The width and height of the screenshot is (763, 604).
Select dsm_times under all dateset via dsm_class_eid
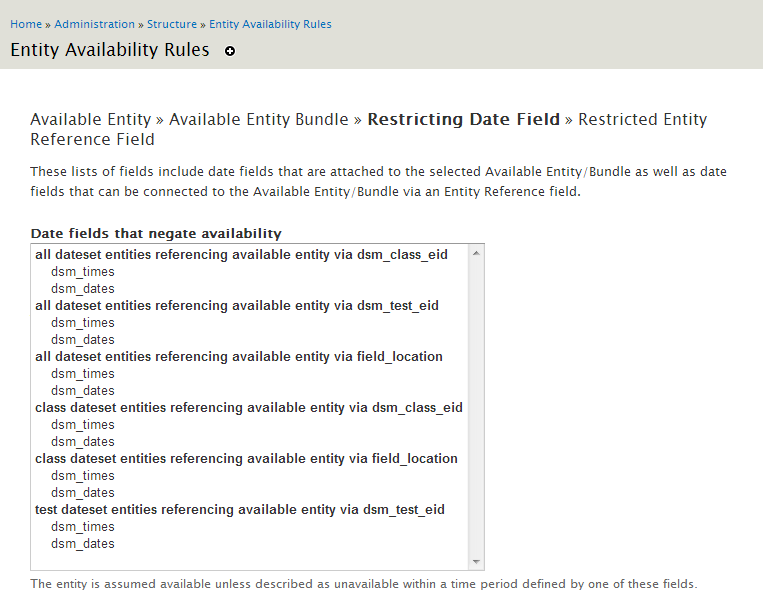click(83, 272)
